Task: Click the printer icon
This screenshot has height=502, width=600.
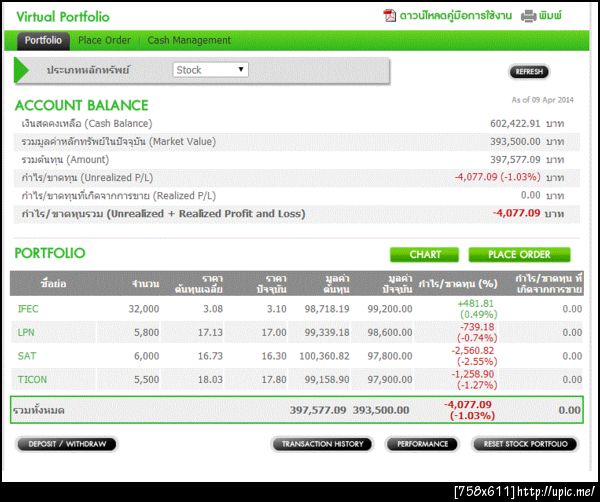Action: click(528, 16)
